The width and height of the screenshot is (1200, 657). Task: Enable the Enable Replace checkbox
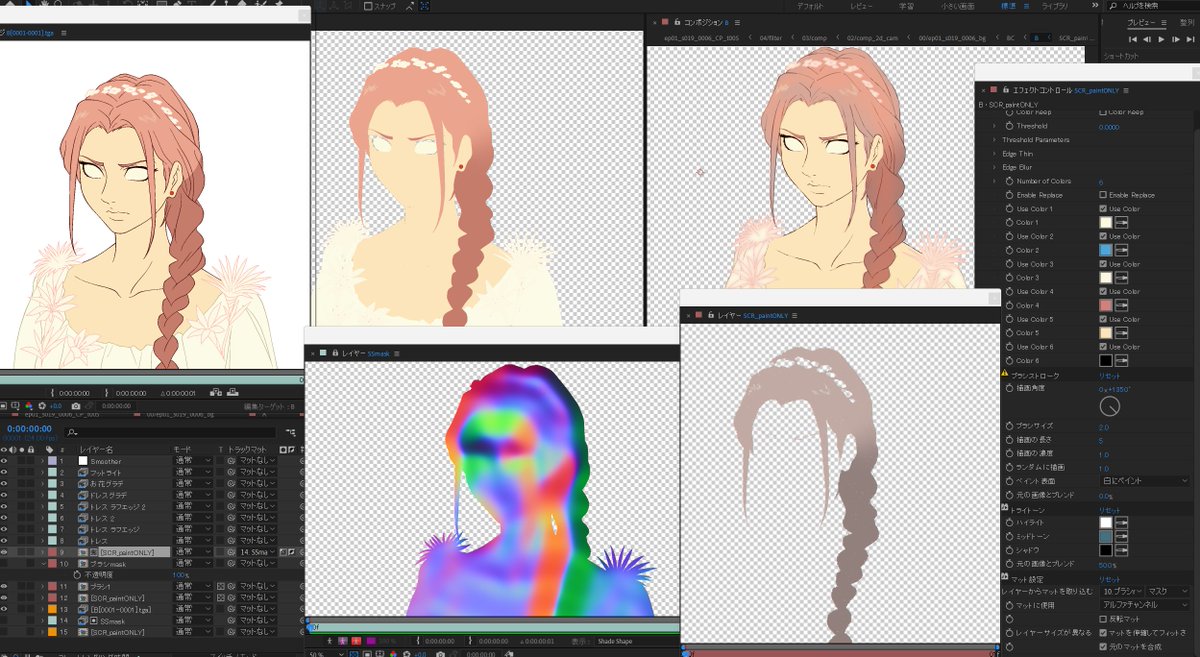tap(1103, 195)
